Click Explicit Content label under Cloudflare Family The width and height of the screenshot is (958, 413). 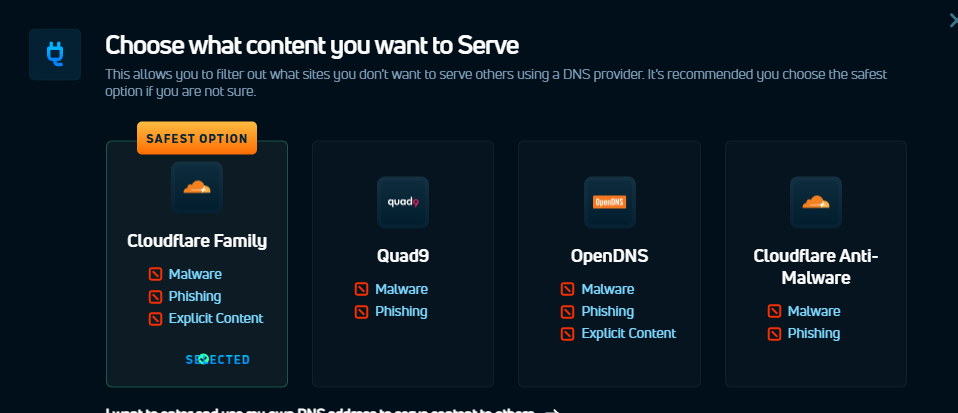click(216, 318)
